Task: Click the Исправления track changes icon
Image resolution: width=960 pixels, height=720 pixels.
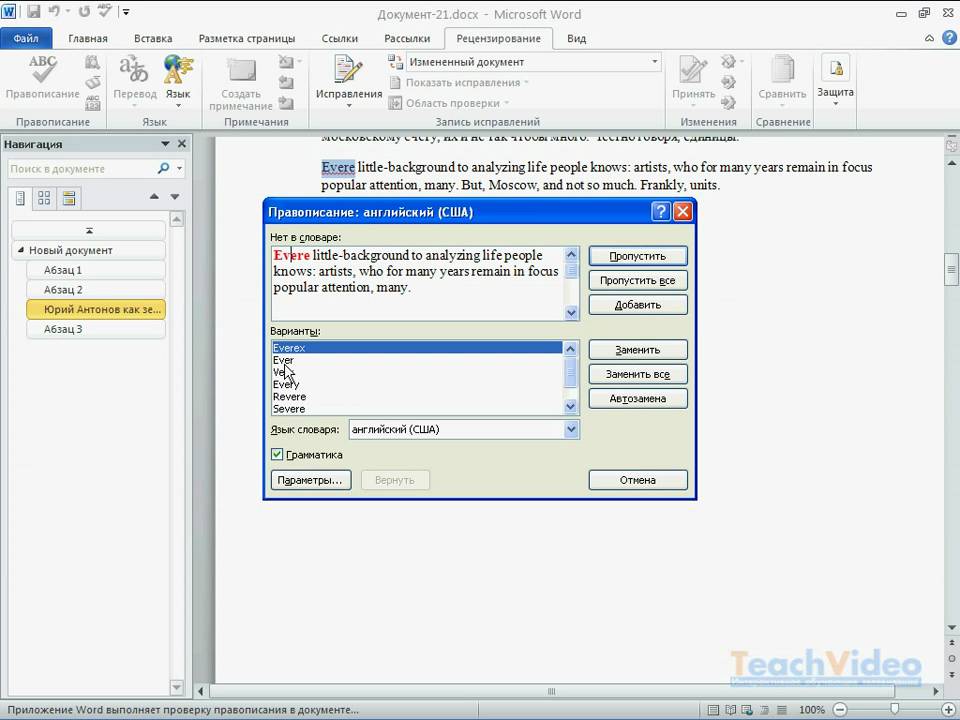Action: [x=348, y=69]
